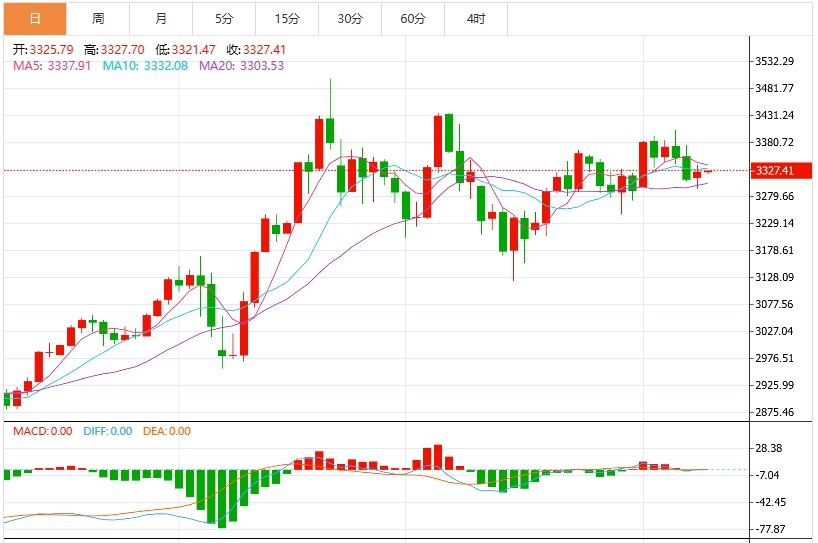Click the DEA:0.00 indicator label

(167, 431)
